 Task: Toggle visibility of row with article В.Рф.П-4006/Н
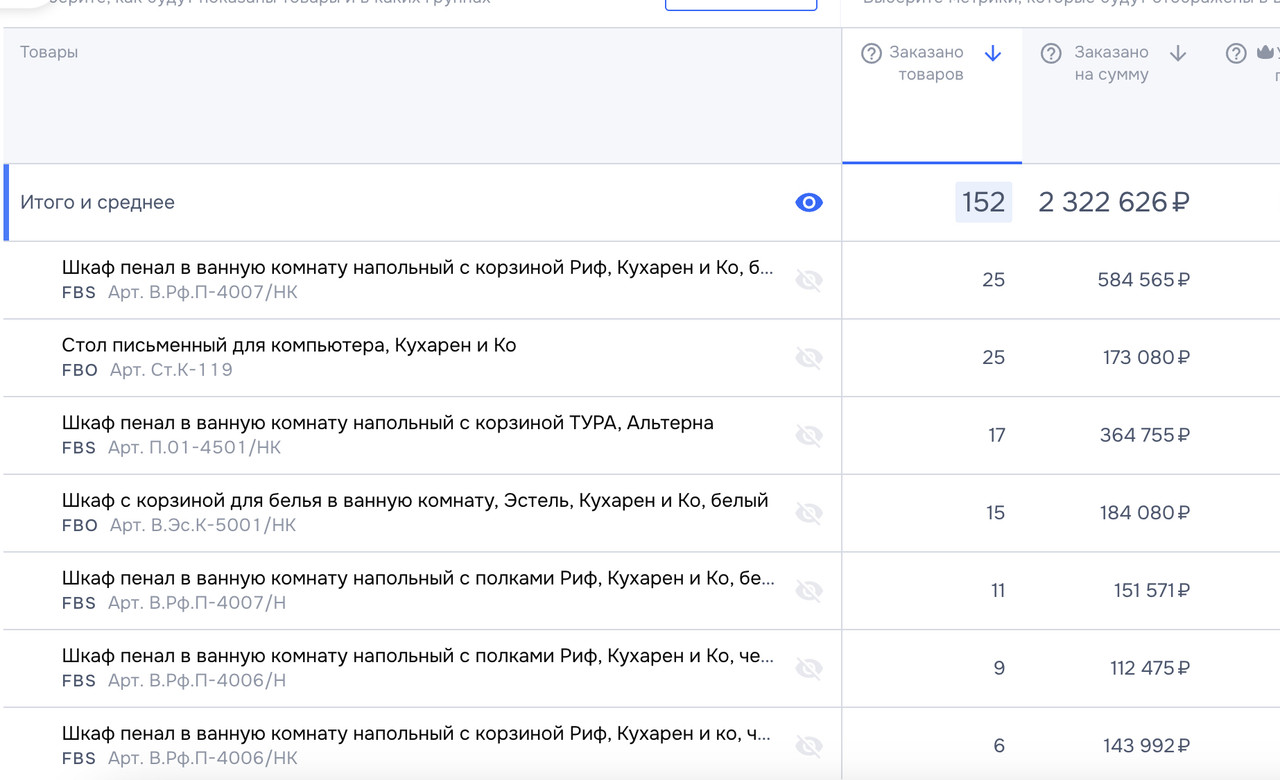tap(810, 668)
